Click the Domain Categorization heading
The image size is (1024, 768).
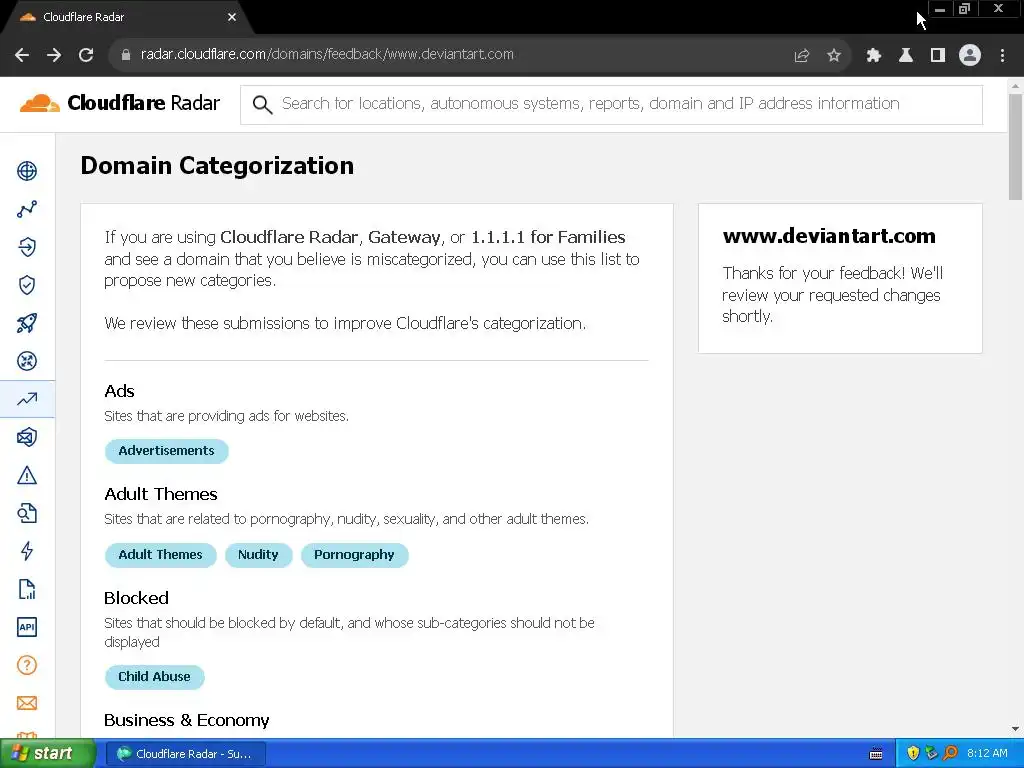[217, 166]
